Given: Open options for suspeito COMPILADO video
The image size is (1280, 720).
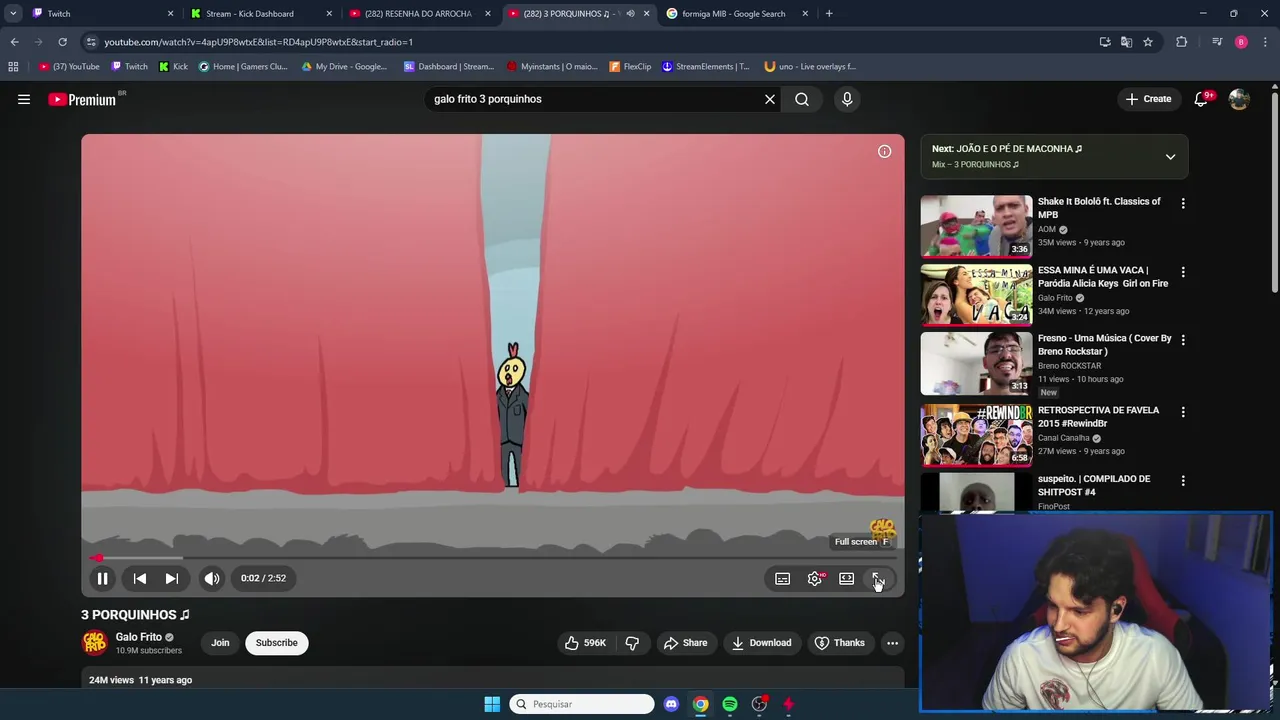Looking at the screenshot, I should (1183, 481).
